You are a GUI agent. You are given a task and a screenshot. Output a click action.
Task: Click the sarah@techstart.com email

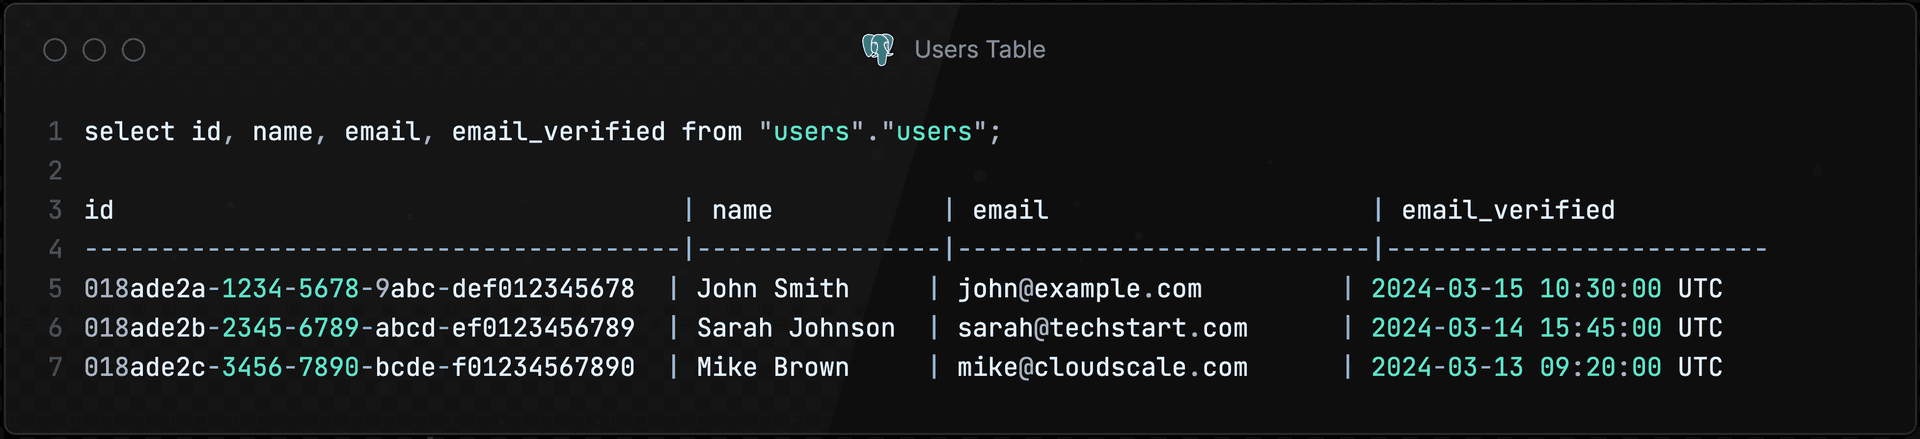1102,328
